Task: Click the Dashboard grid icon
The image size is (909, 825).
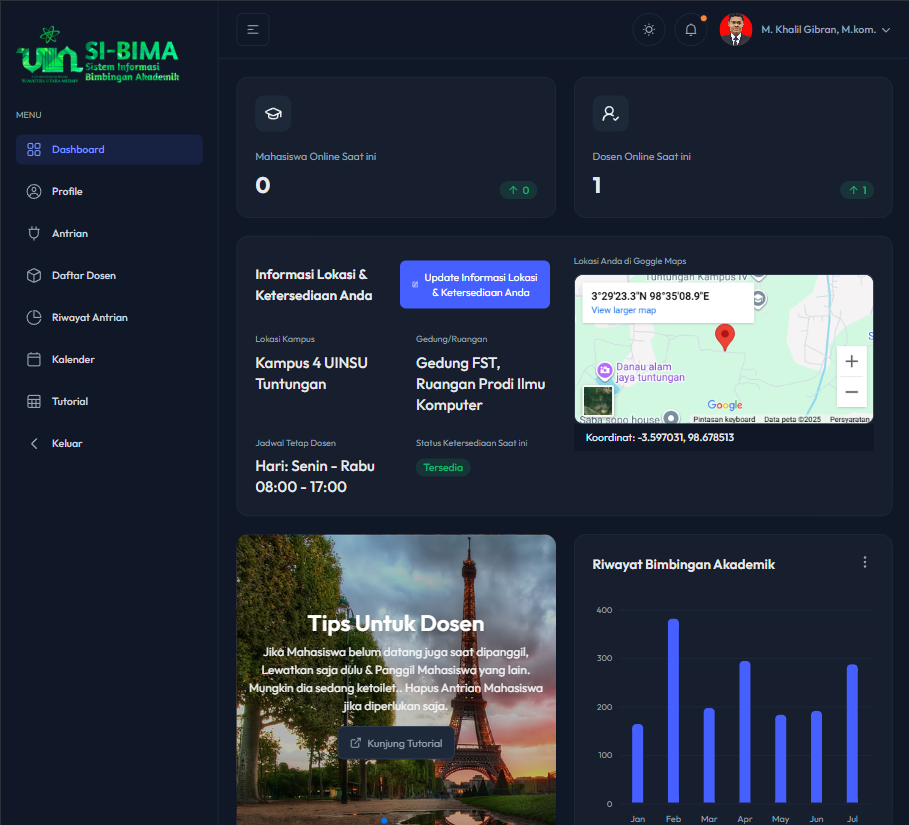Action: (34, 150)
